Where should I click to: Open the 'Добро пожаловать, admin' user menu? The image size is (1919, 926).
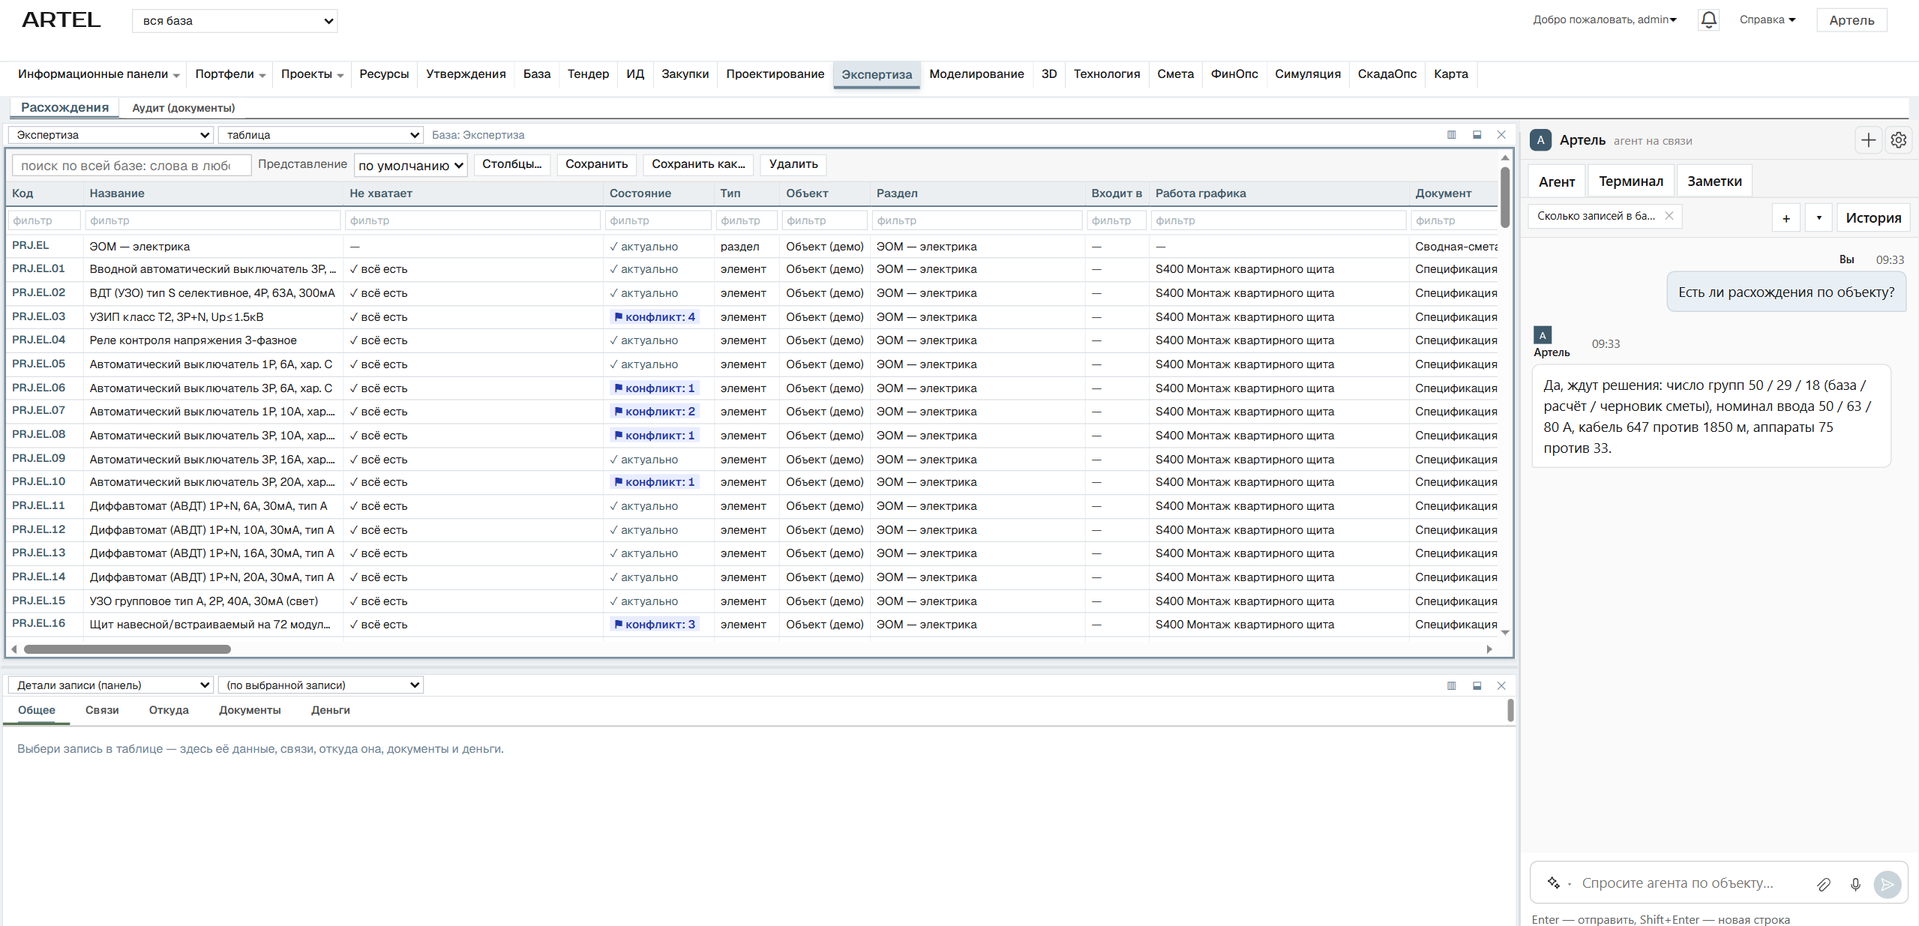(1604, 20)
